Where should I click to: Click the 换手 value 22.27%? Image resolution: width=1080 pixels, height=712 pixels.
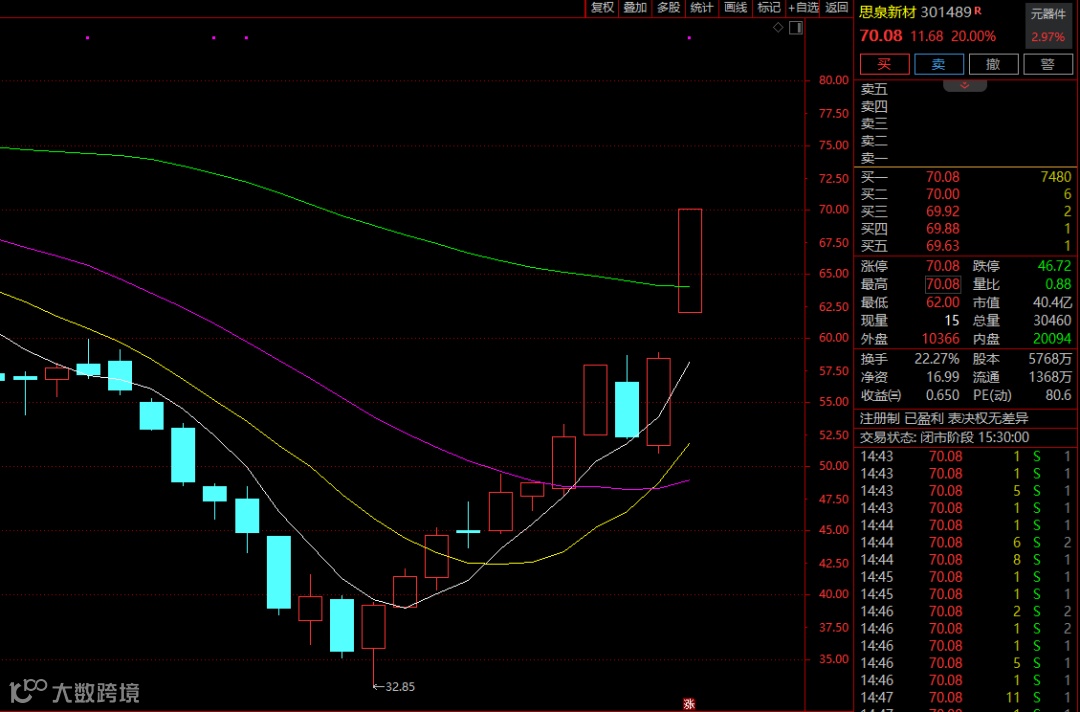point(937,359)
